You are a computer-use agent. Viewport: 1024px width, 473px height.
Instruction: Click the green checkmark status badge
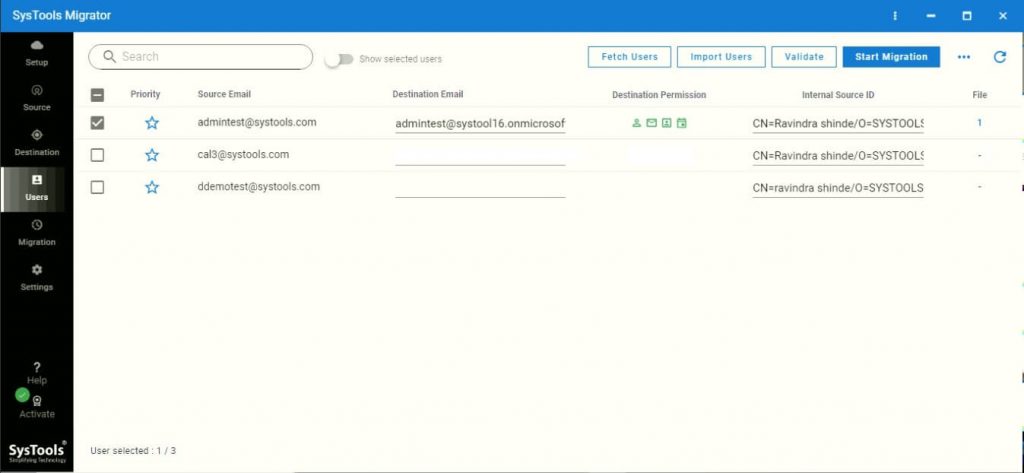(x=22, y=395)
